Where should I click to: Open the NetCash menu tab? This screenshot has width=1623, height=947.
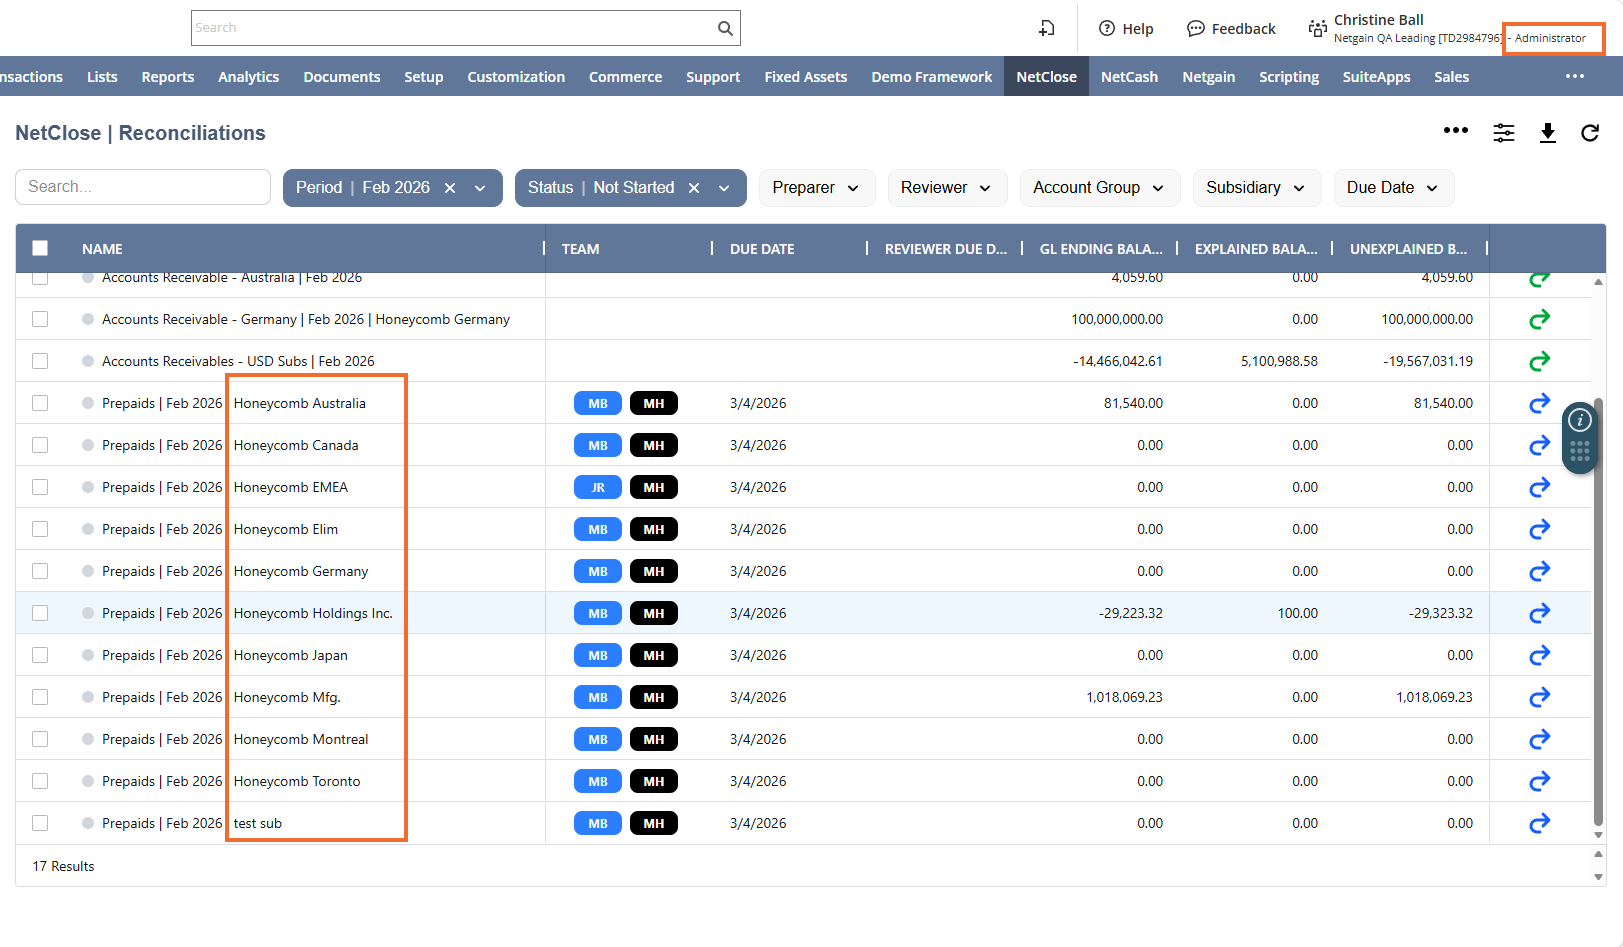tap(1129, 77)
